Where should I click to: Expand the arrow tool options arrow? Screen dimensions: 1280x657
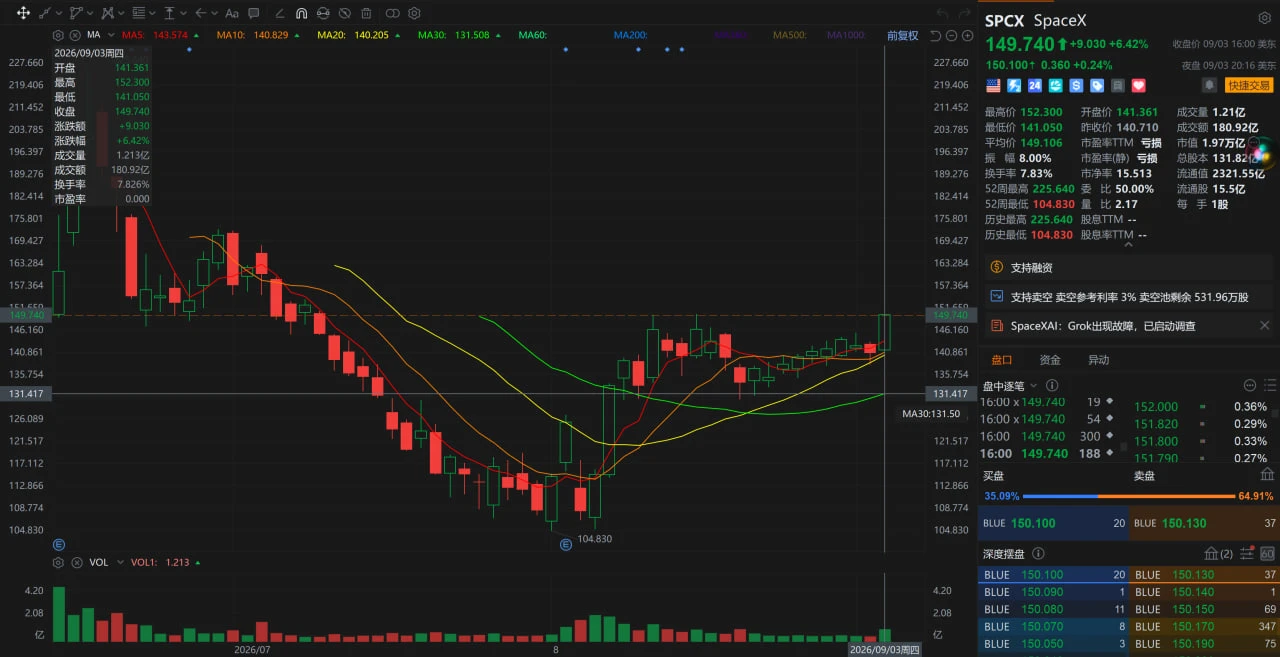point(214,13)
